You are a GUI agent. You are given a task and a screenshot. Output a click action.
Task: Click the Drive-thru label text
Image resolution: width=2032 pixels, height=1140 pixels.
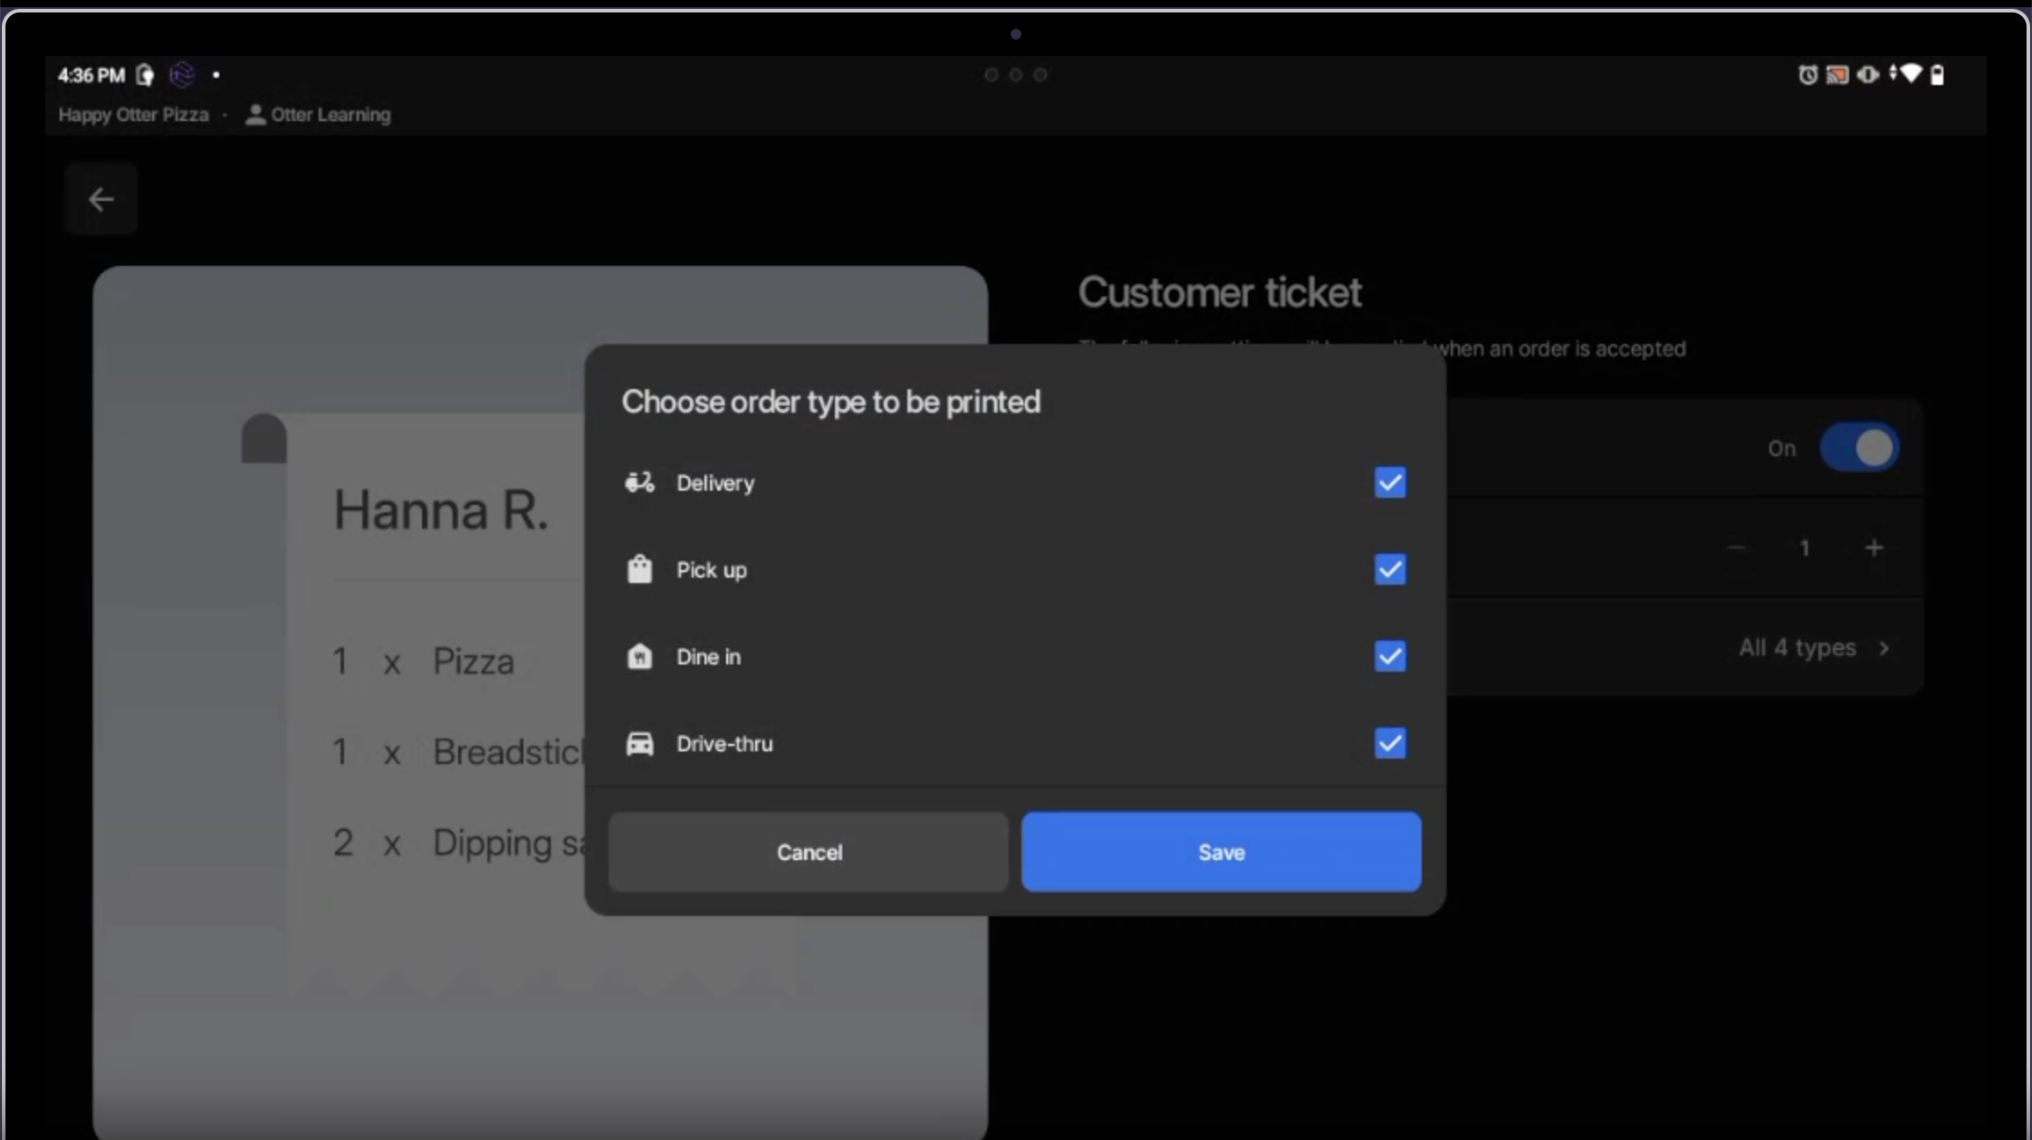pyautogui.click(x=724, y=744)
